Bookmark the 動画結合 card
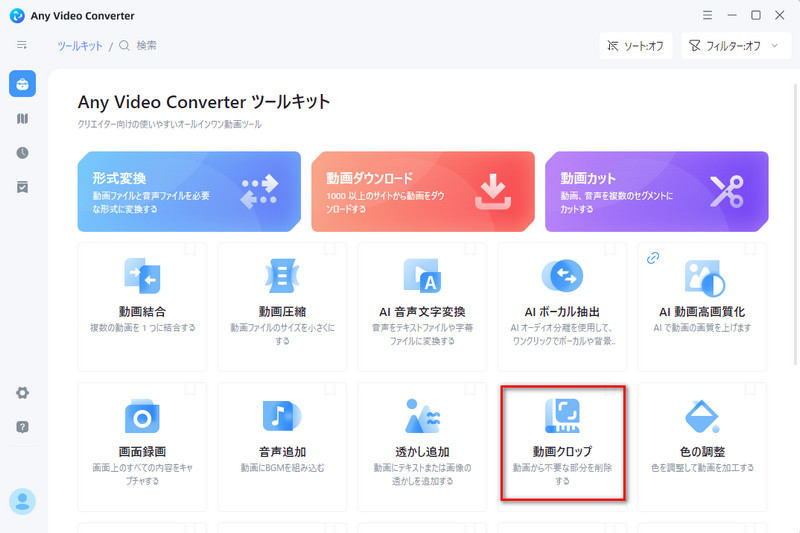The width and height of the screenshot is (800, 533). pos(190,249)
